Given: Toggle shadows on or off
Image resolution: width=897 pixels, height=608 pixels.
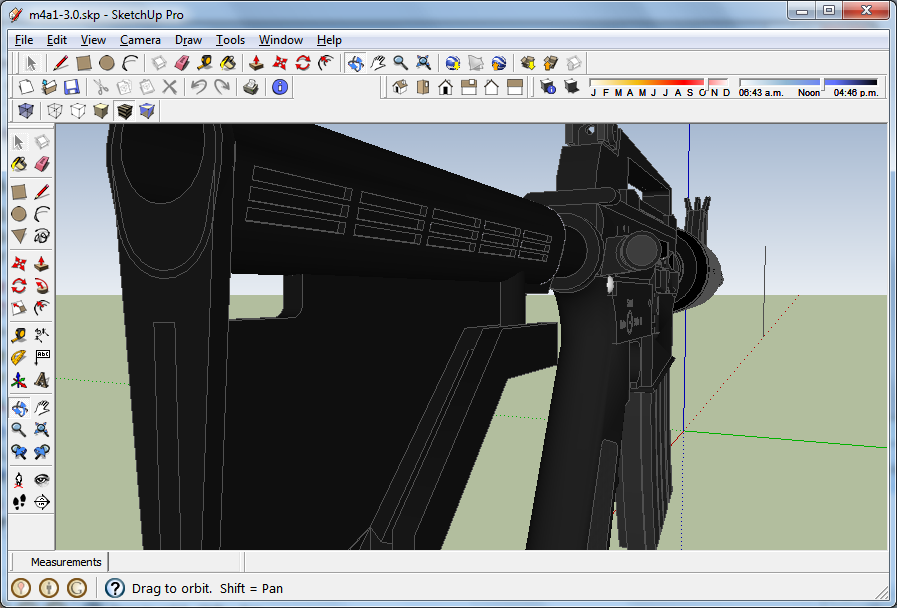Looking at the screenshot, I should (571, 87).
